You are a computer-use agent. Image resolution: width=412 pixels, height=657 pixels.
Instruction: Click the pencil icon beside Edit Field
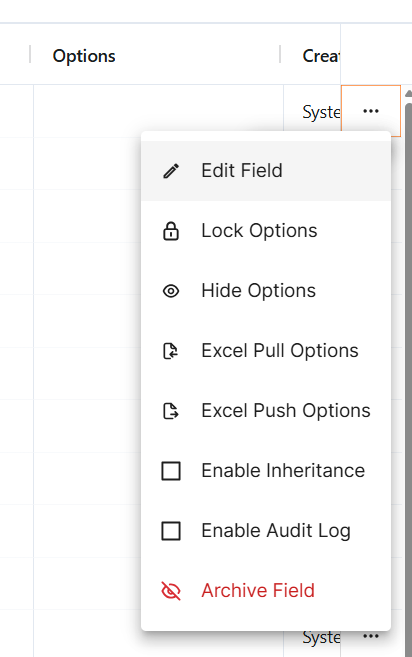point(171,171)
